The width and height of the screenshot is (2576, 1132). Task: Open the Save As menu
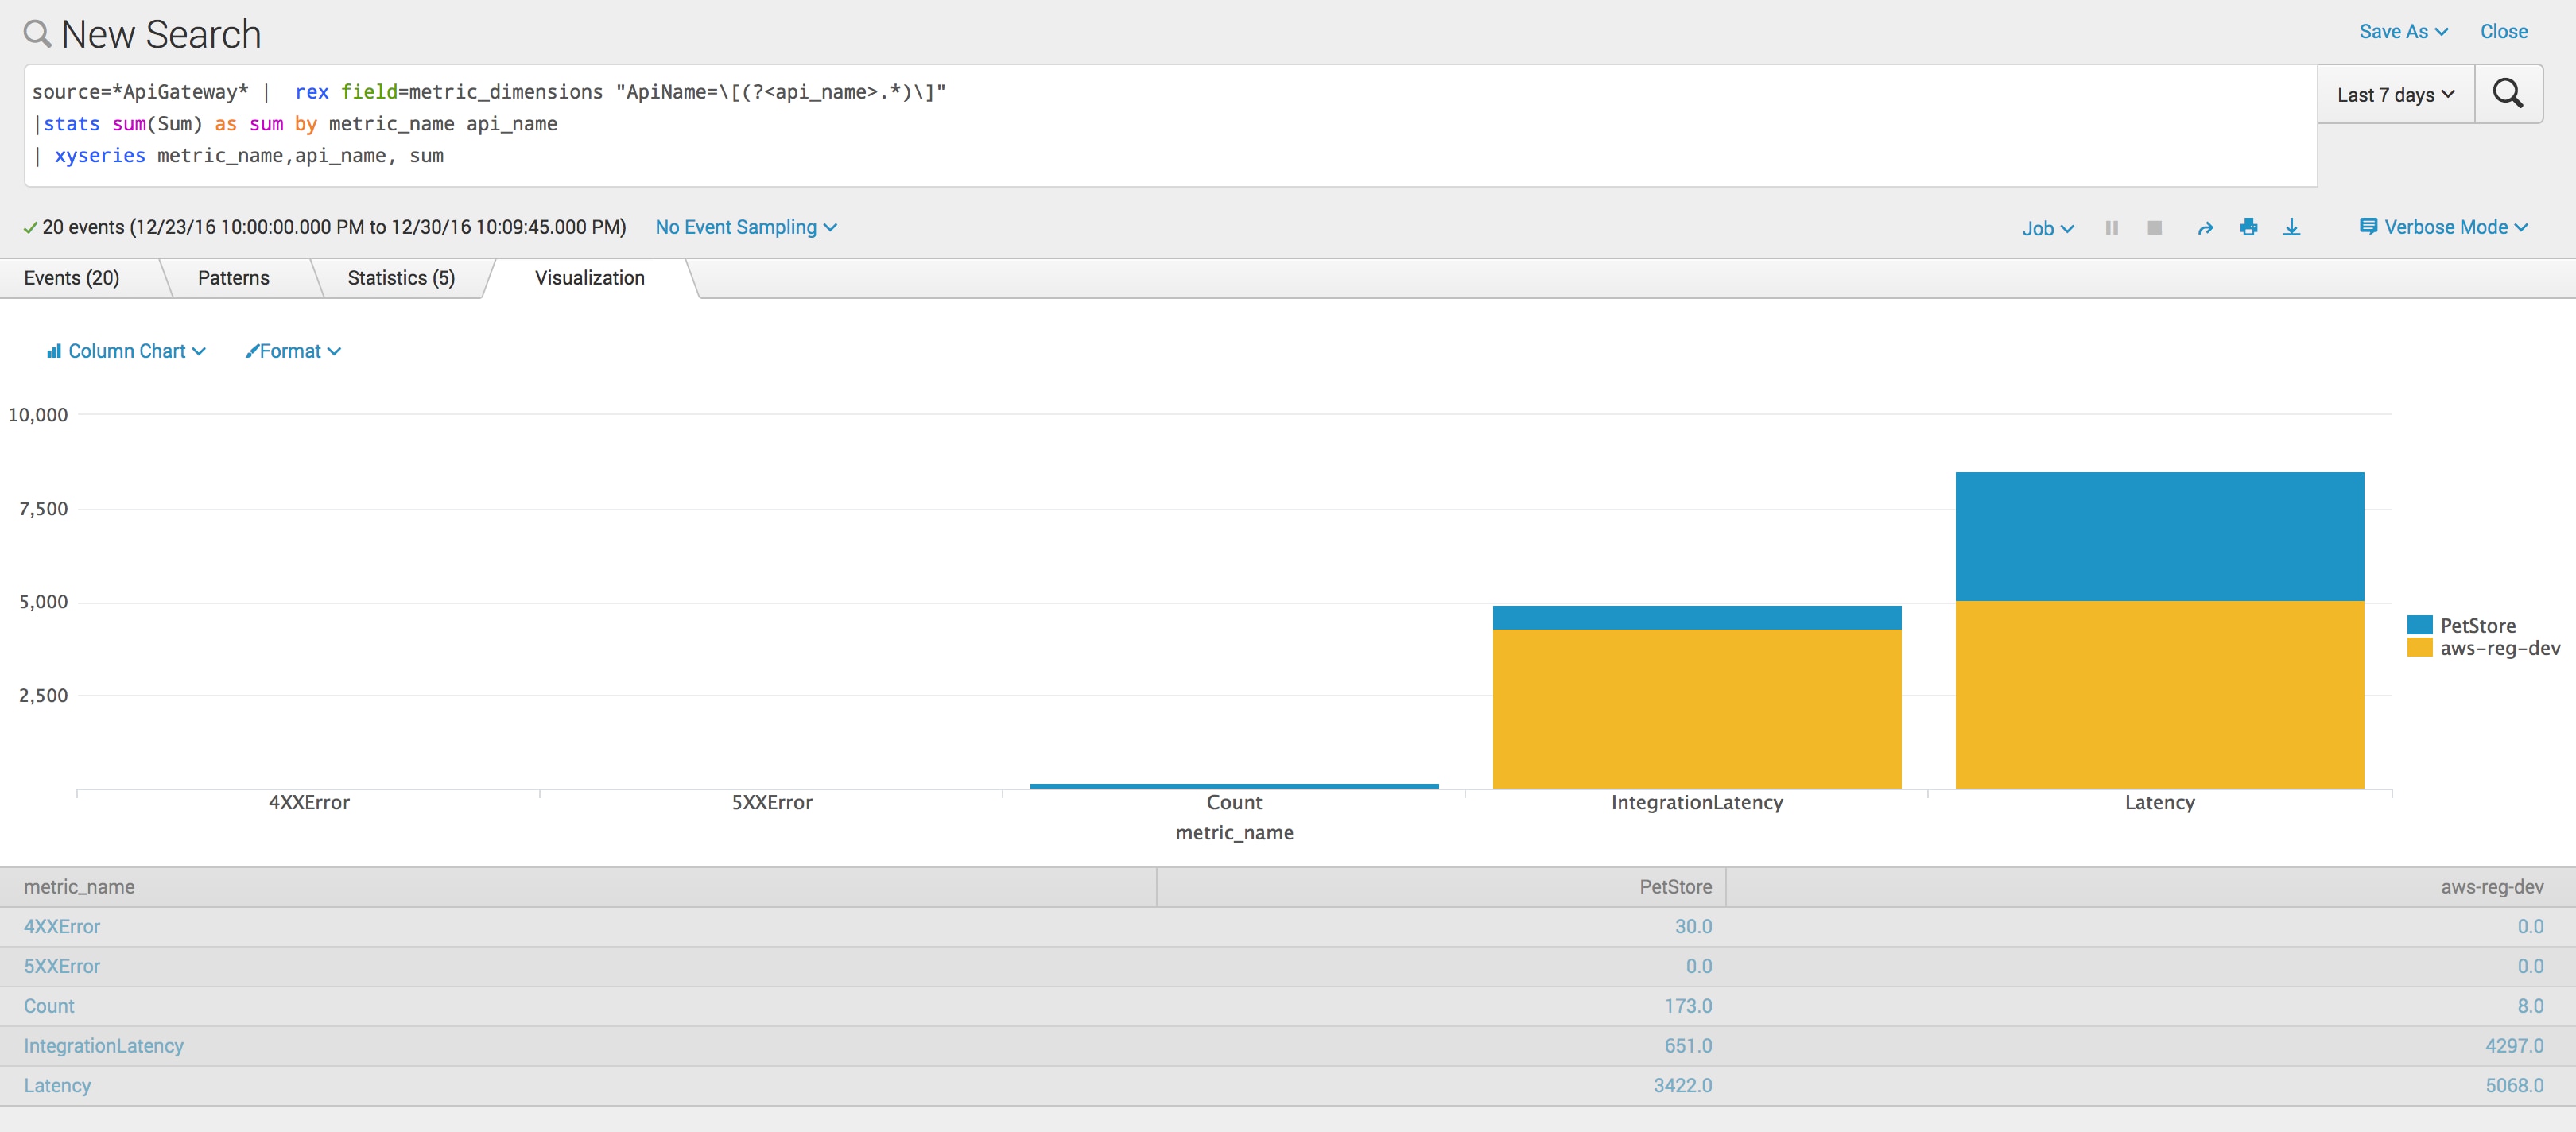(x=2402, y=31)
